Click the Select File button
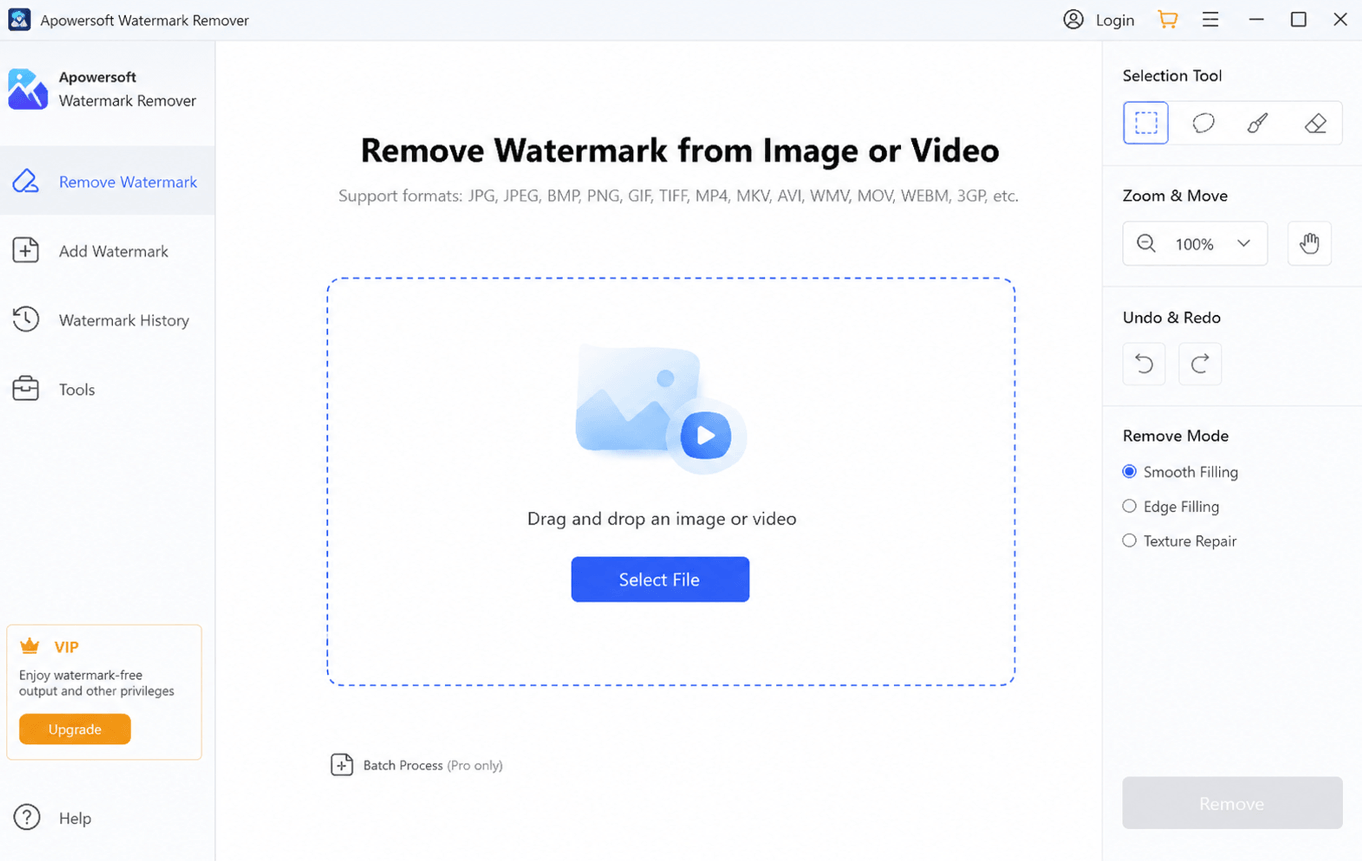Viewport: 1362px width, 861px height. (x=660, y=579)
